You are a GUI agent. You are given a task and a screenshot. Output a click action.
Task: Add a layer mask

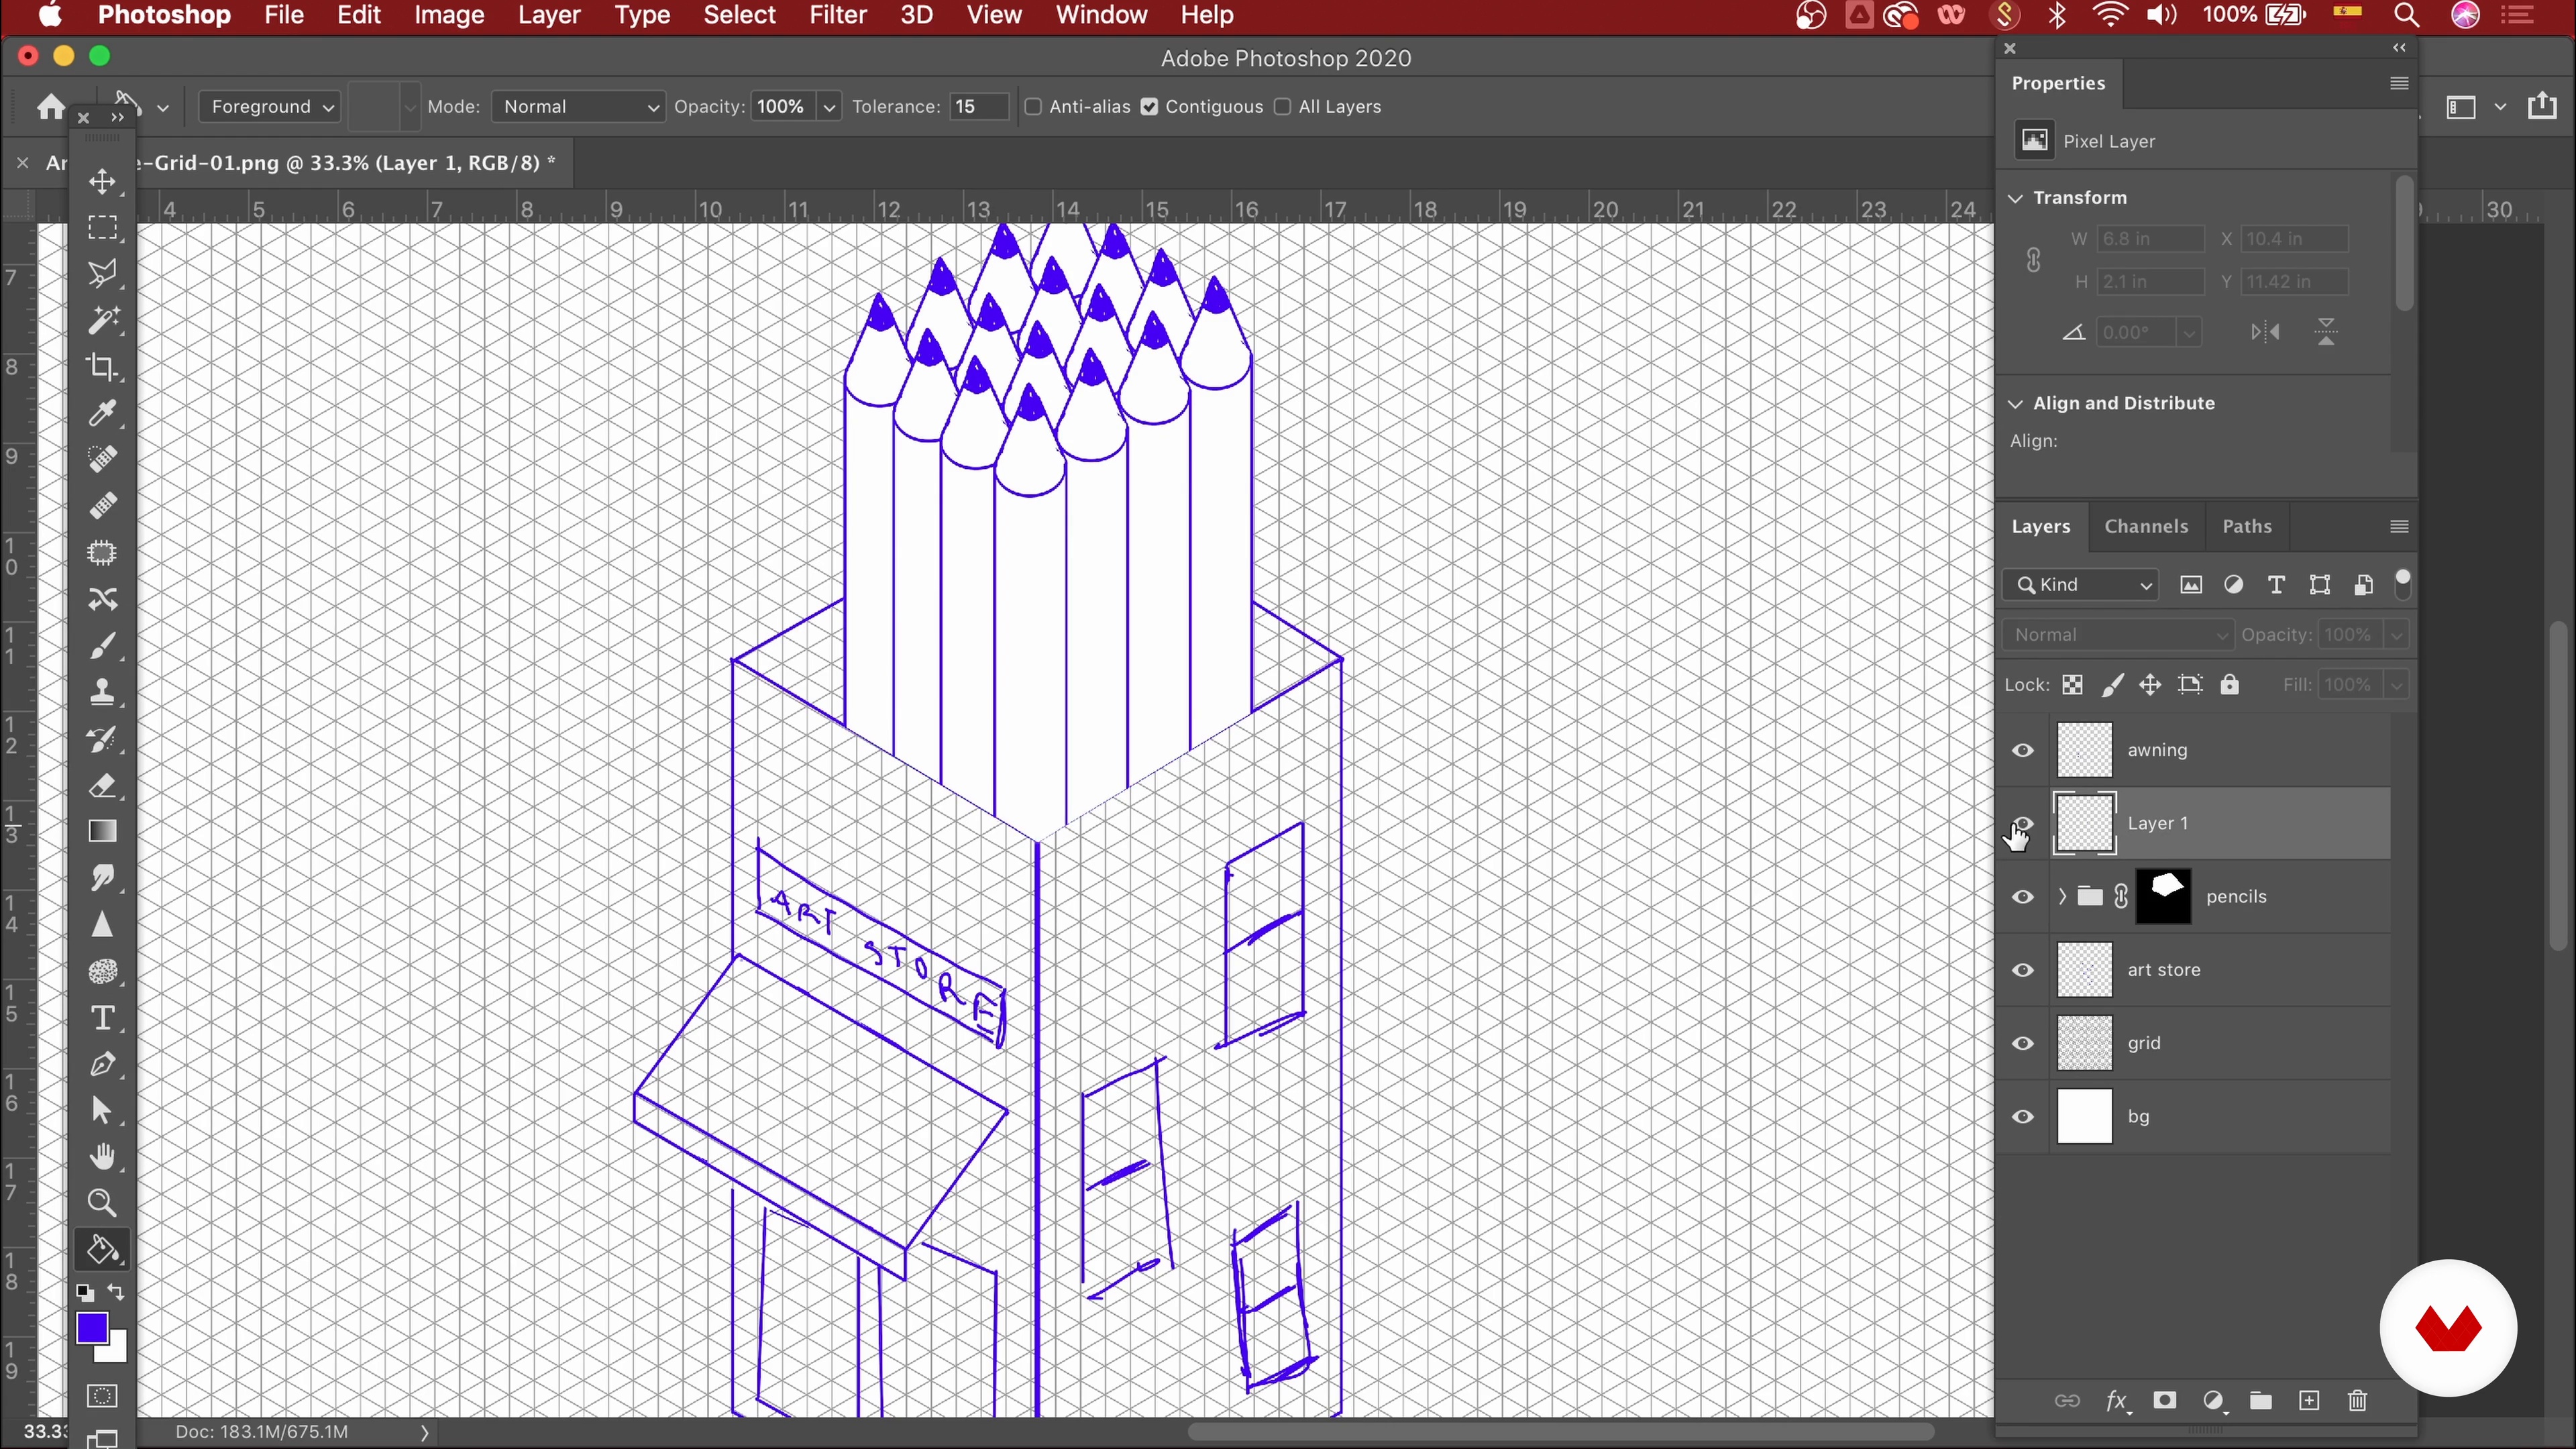pyautogui.click(x=2165, y=1400)
